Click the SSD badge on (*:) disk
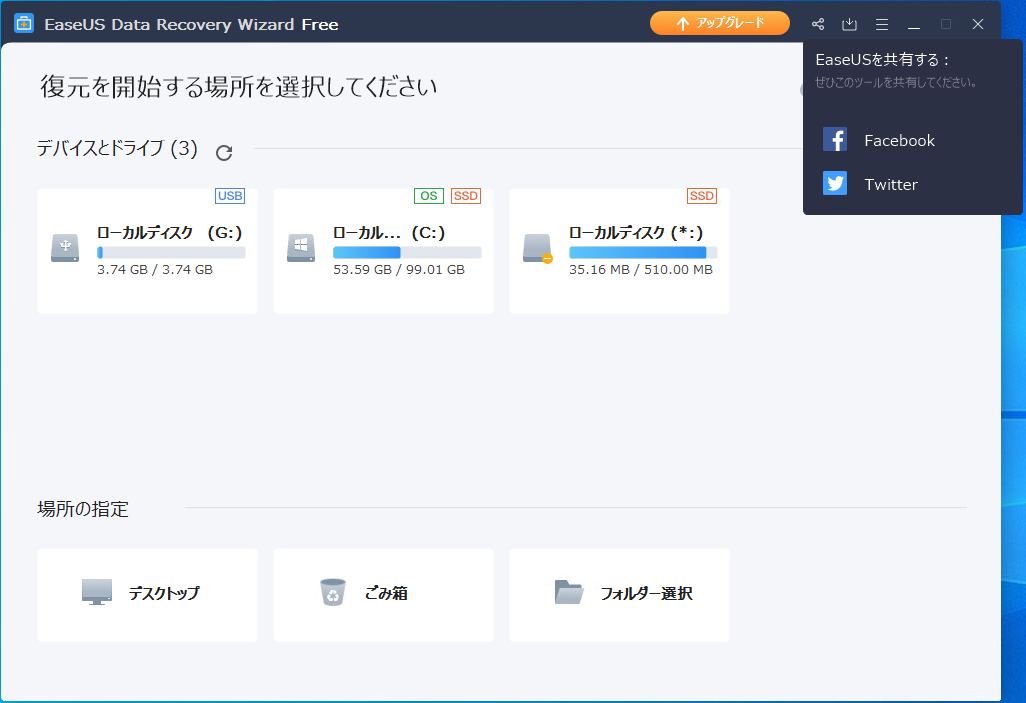This screenshot has height=703, width=1026. pos(702,196)
